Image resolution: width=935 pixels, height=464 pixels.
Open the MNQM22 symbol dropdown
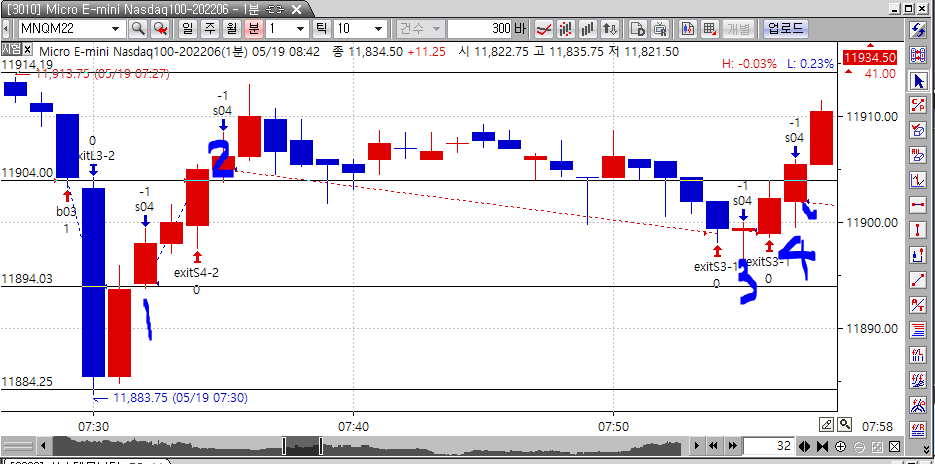click(x=116, y=28)
